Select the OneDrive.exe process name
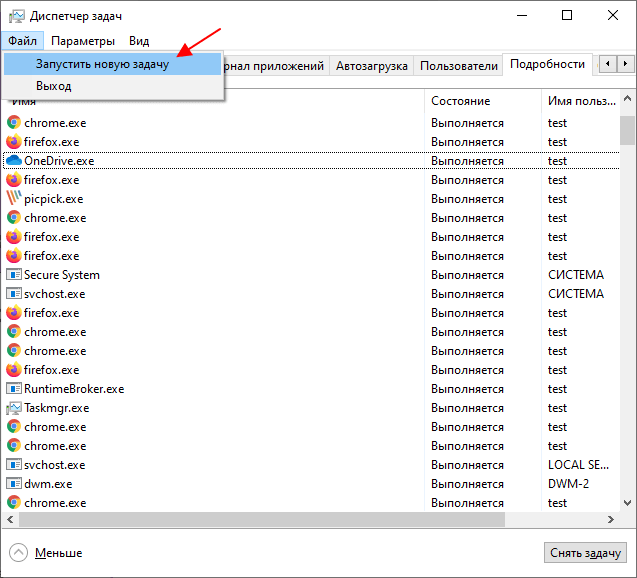The height and width of the screenshot is (578, 637). 59,161
